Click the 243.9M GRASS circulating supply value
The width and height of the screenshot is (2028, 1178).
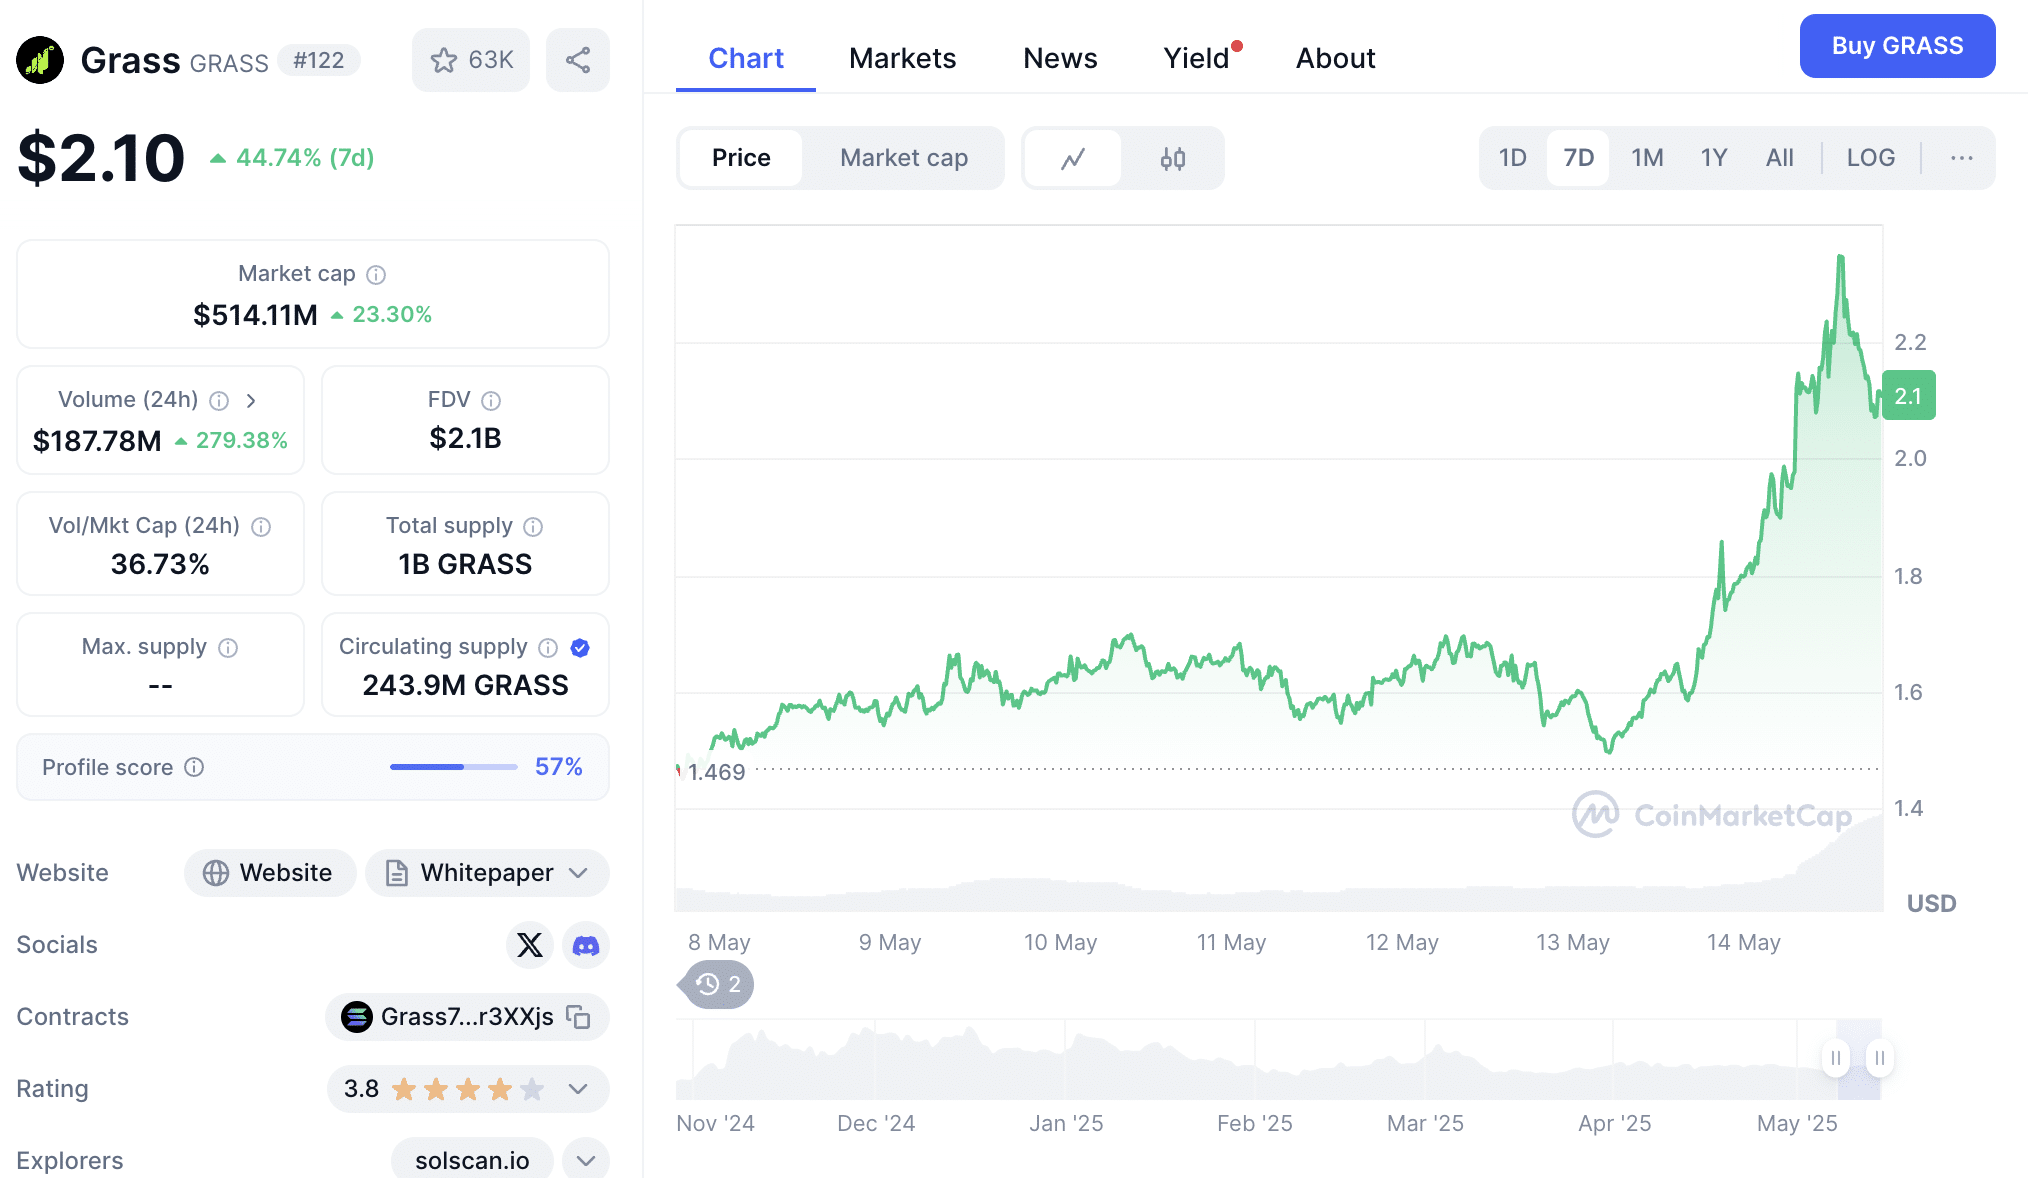tap(465, 686)
